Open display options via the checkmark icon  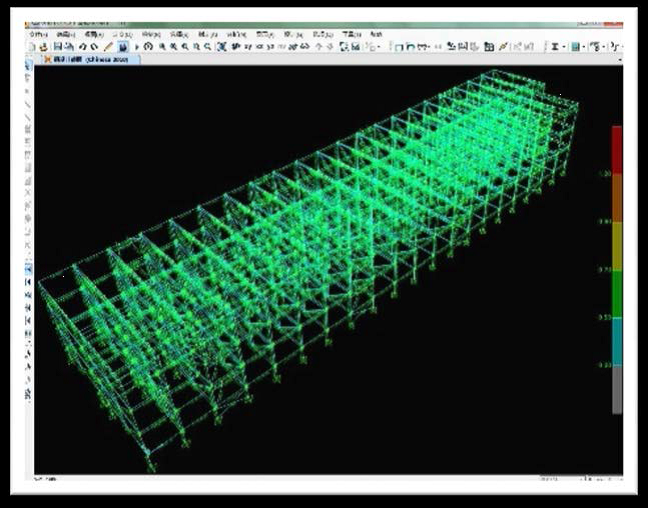(x=355, y=47)
